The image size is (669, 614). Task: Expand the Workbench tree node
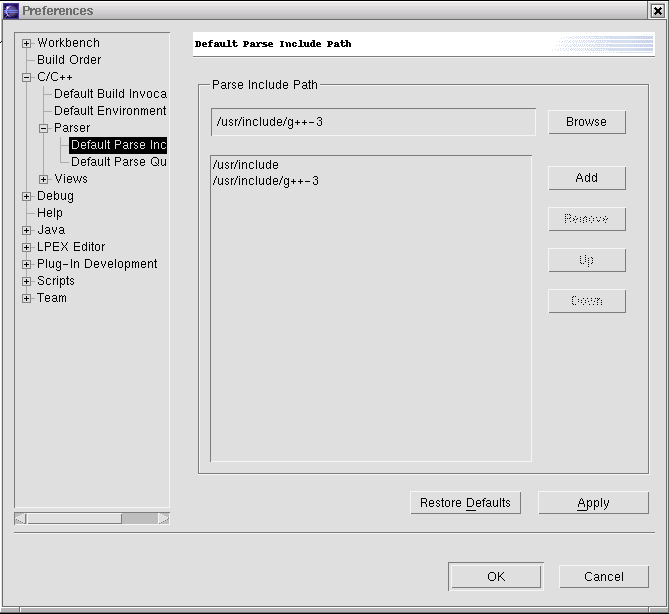(x=27, y=43)
